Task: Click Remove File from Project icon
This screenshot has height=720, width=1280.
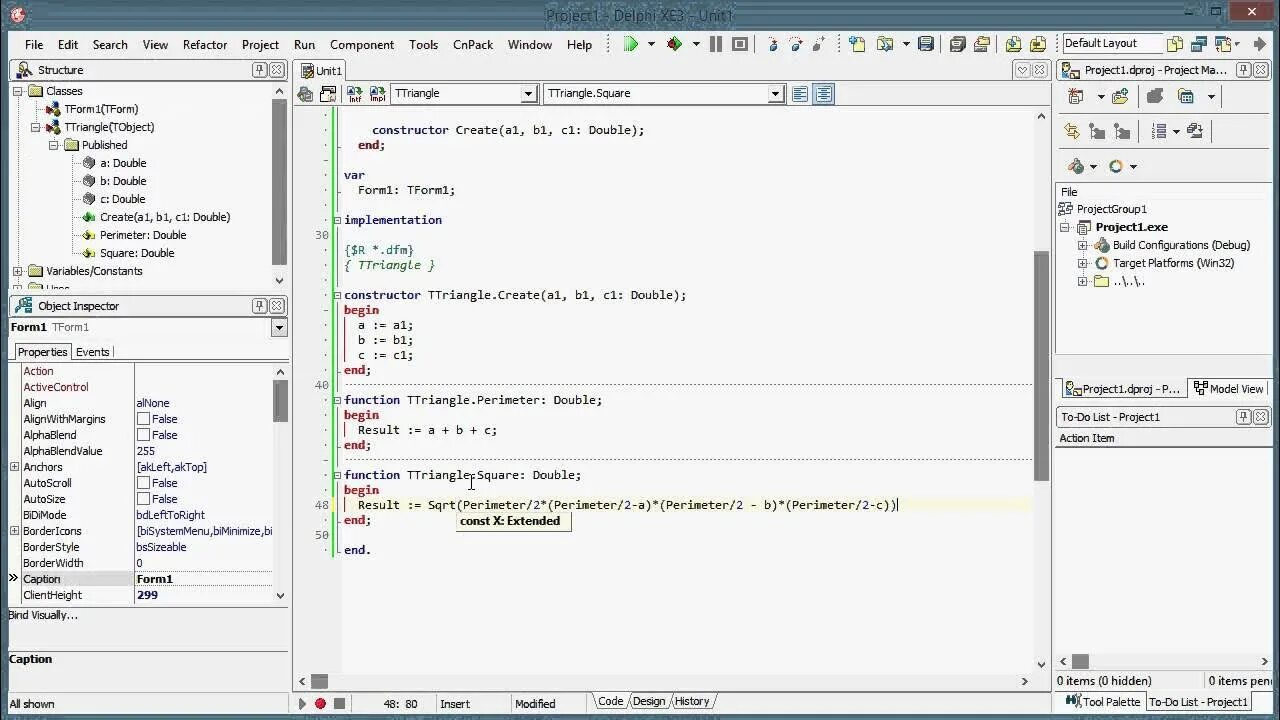Action: [x=1038, y=44]
